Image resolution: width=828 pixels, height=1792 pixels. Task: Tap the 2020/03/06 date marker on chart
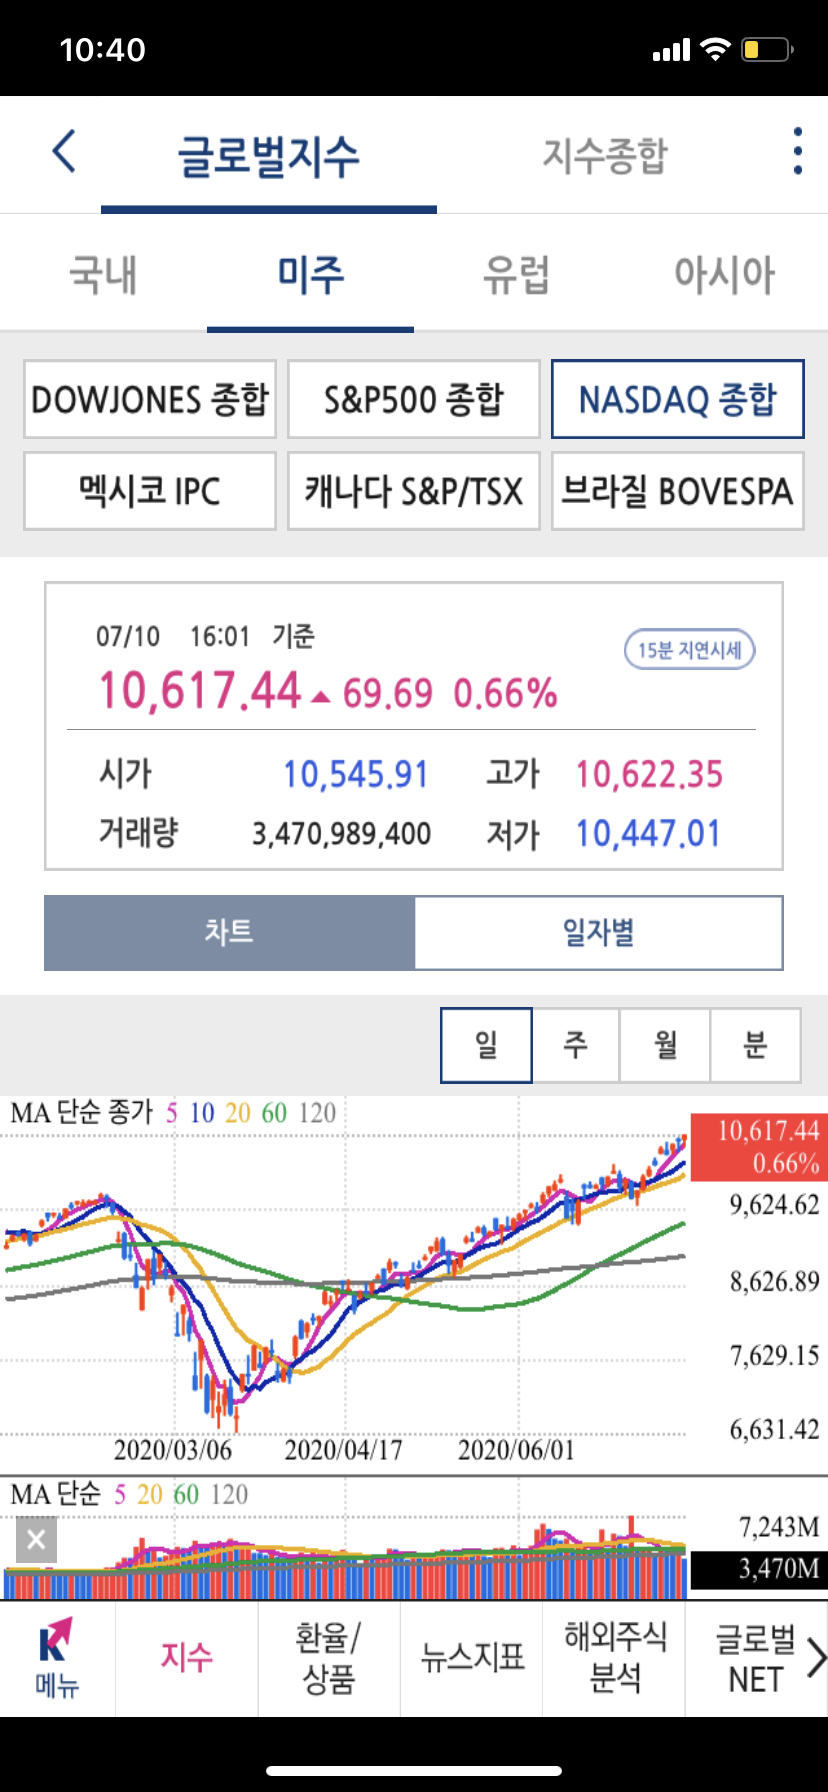[x=172, y=1449]
